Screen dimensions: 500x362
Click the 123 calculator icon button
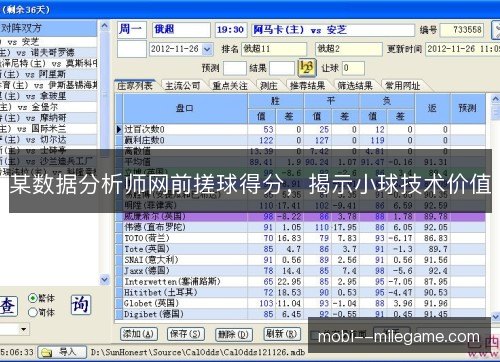(x=306, y=68)
